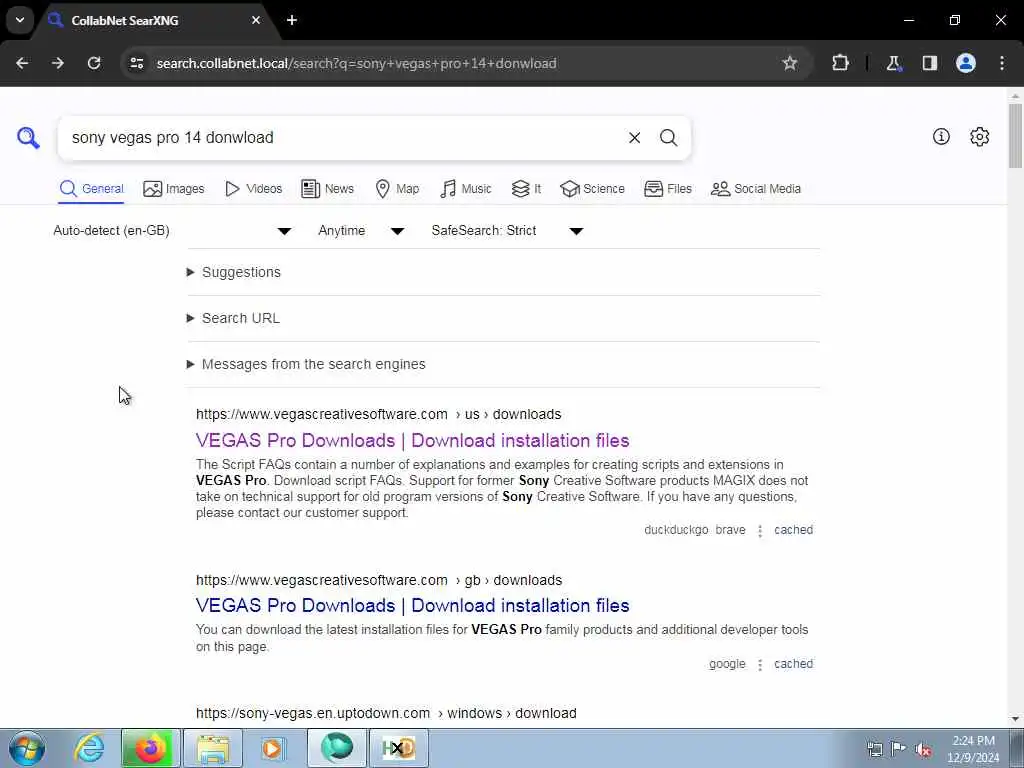Switch to the Map category
1024x768 pixels.
[x=397, y=189]
